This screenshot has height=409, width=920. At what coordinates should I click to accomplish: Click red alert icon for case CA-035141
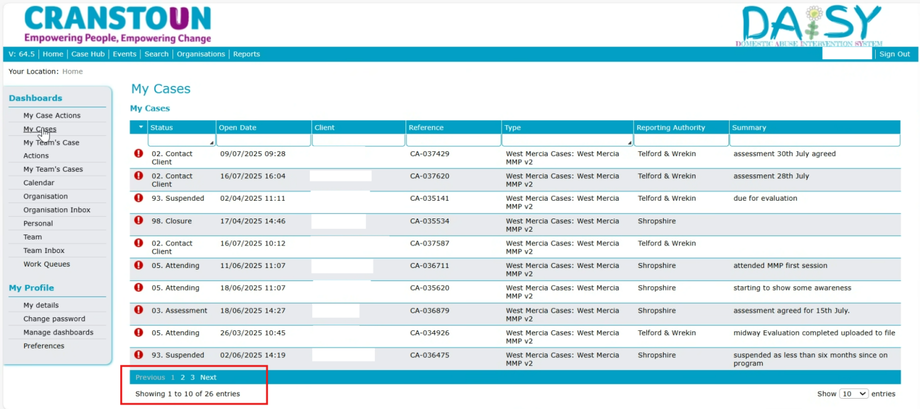click(x=138, y=198)
